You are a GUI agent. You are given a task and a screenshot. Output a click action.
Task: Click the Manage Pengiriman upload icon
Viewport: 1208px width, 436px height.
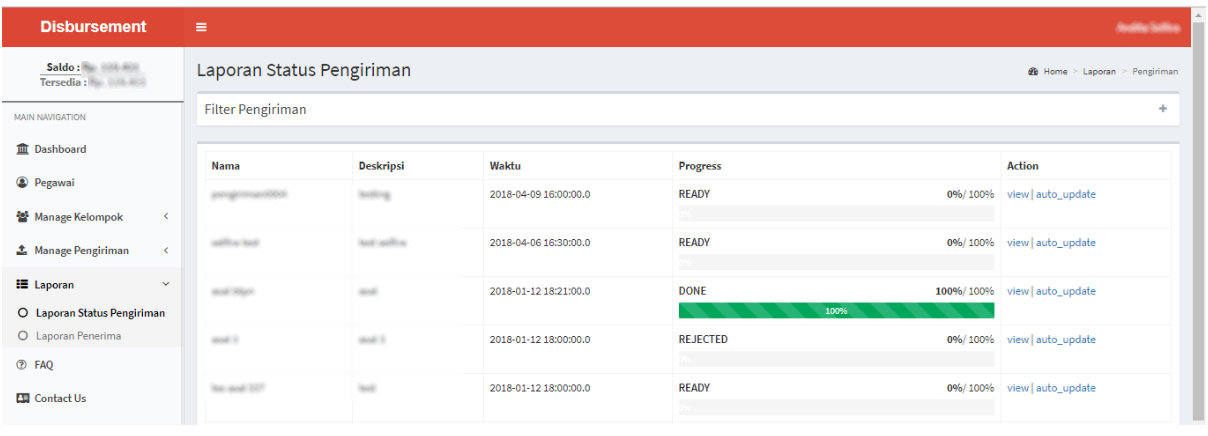[x=22, y=251]
